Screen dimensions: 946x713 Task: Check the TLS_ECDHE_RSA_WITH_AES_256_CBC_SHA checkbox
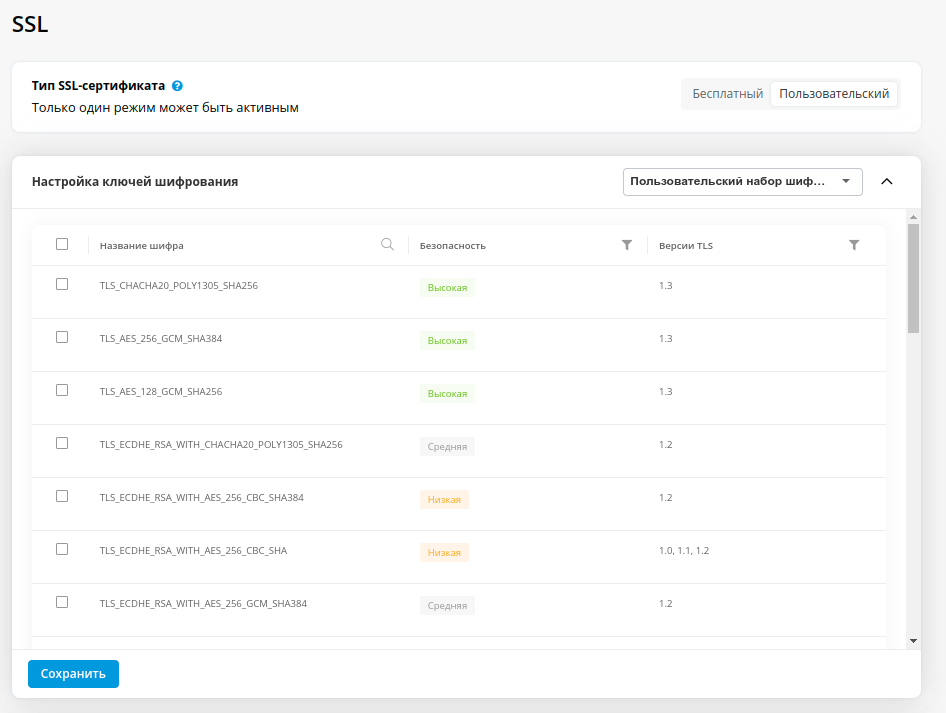tap(62, 549)
